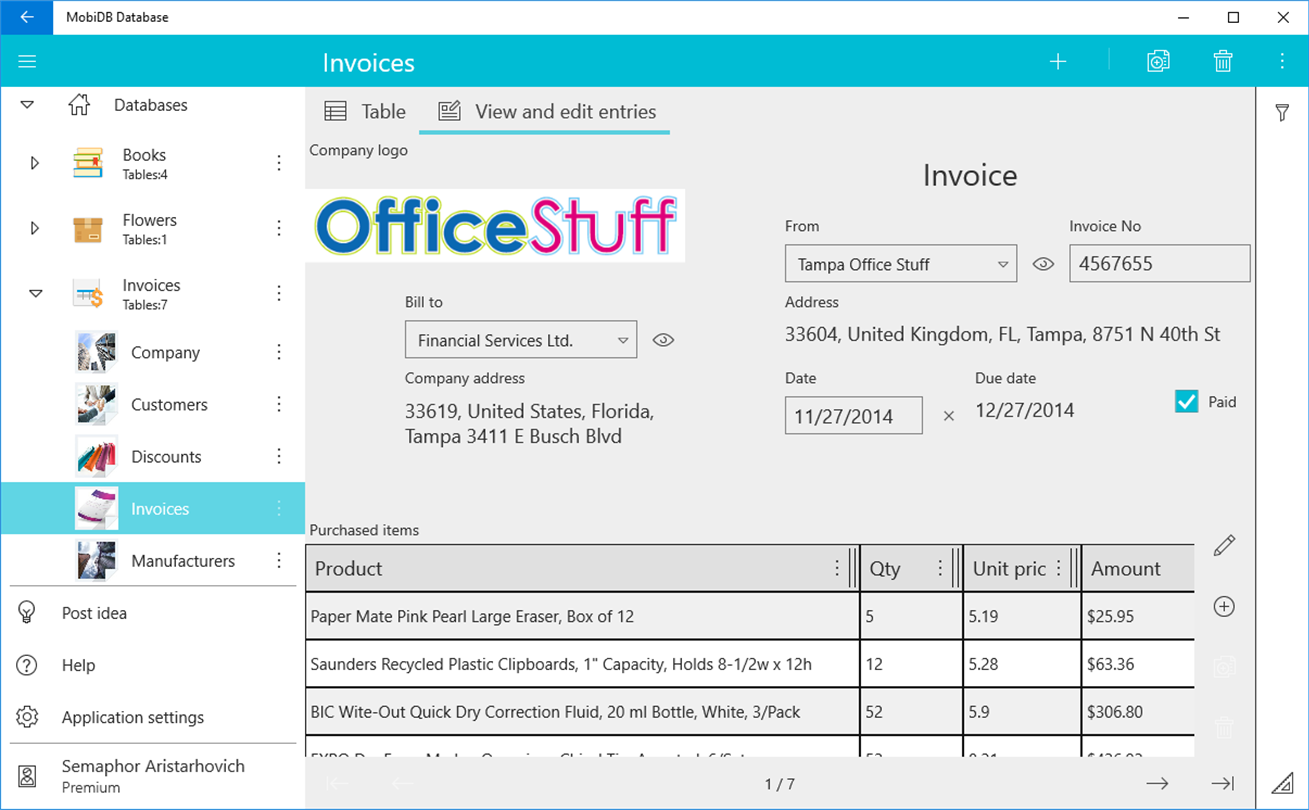This screenshot has height=810, width=1309.
Task: Open the Manufacturers table thumbnail
Action: [97, 560]
